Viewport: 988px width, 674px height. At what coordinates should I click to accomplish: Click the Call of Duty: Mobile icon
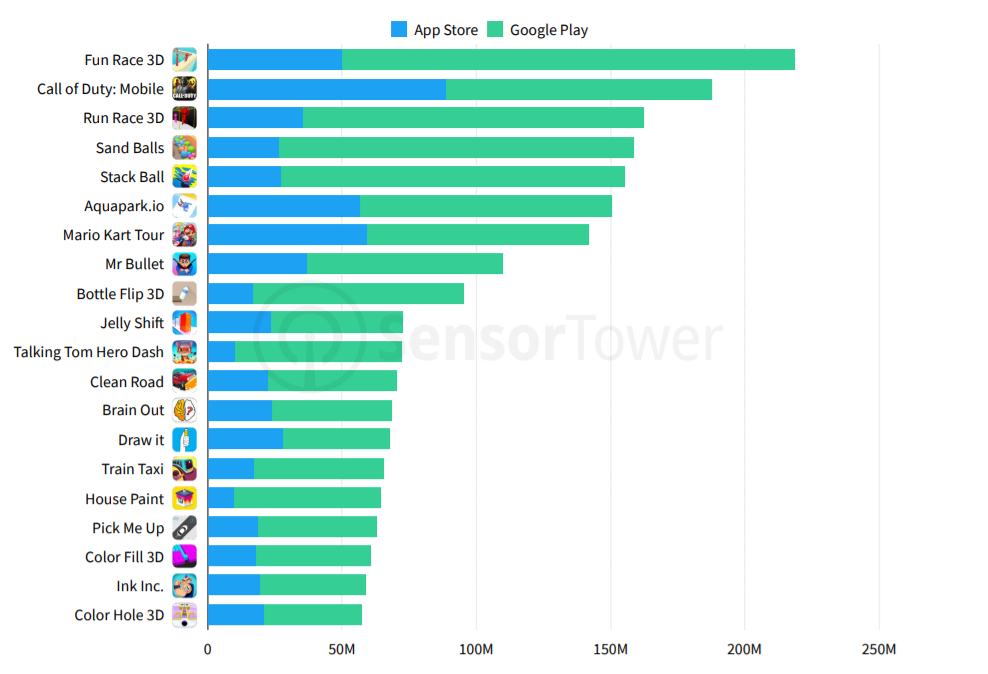tap(185, 89)
